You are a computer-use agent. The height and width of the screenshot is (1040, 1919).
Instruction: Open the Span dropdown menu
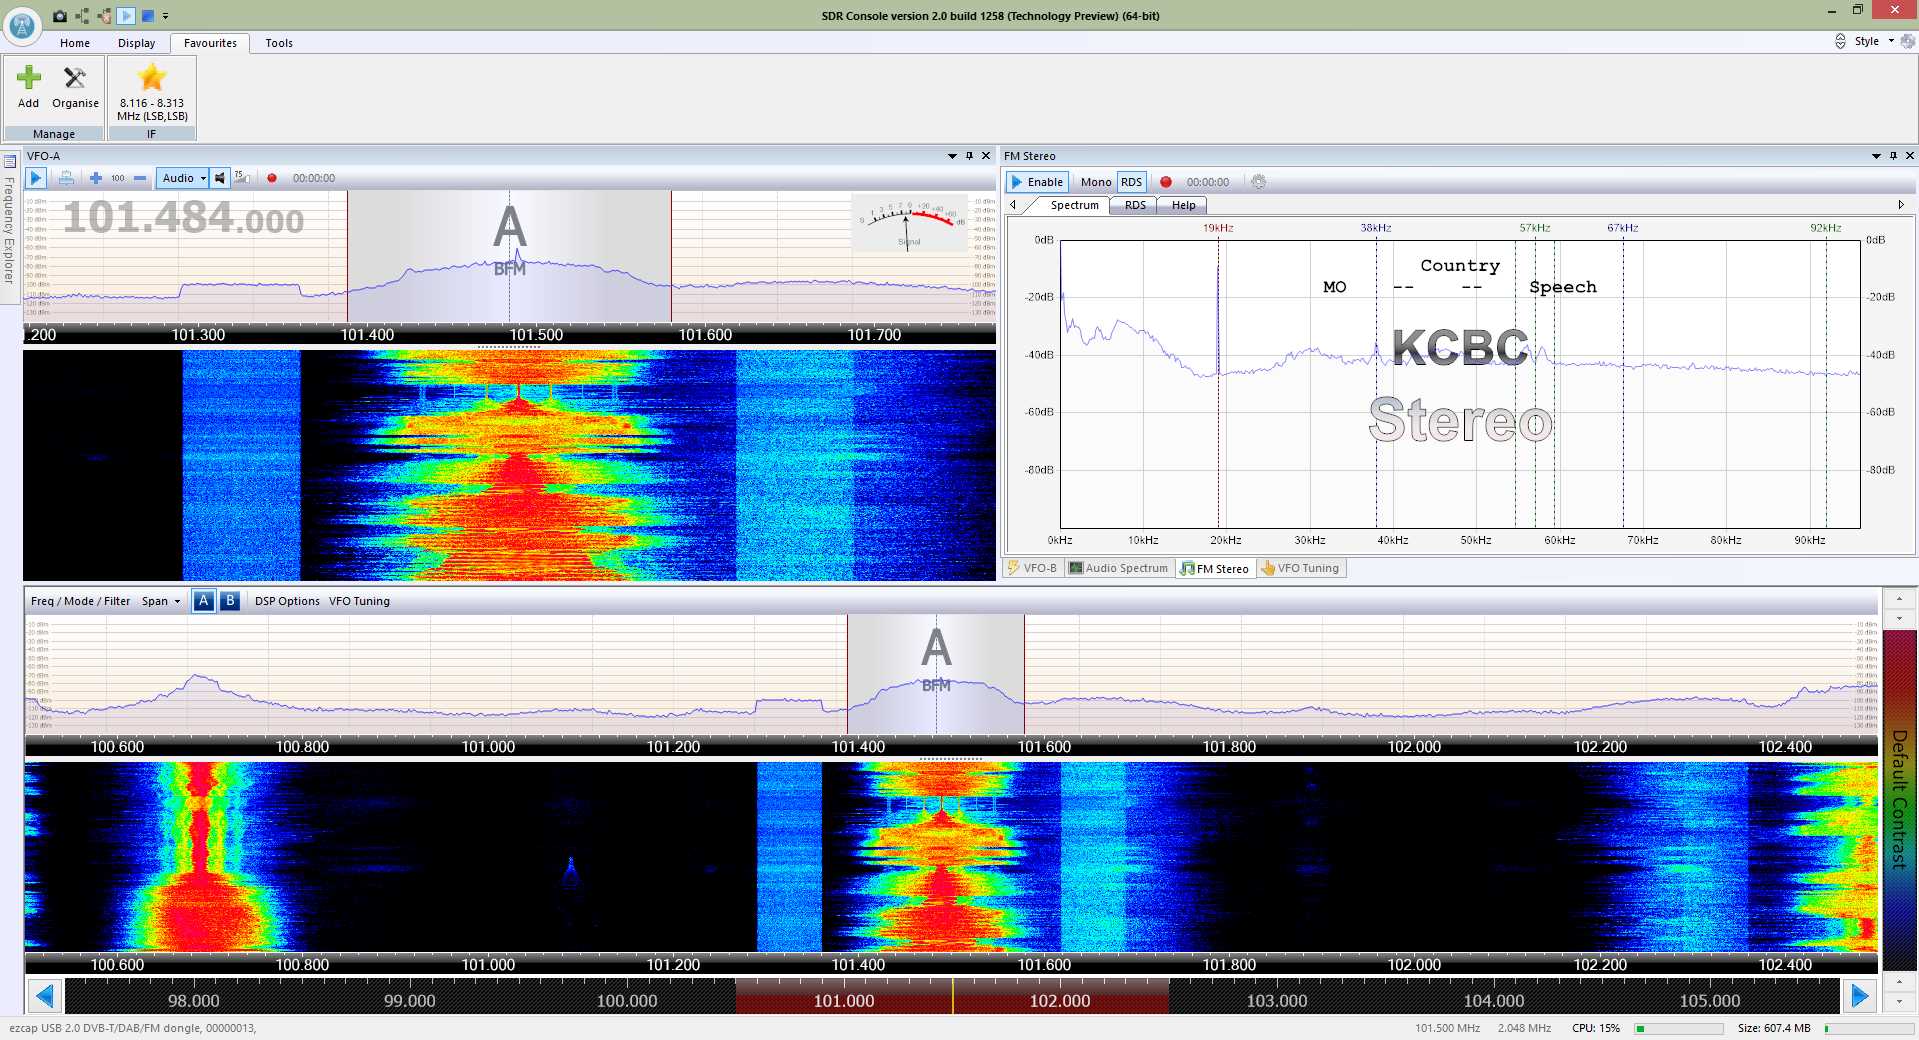tap(161, 601)
